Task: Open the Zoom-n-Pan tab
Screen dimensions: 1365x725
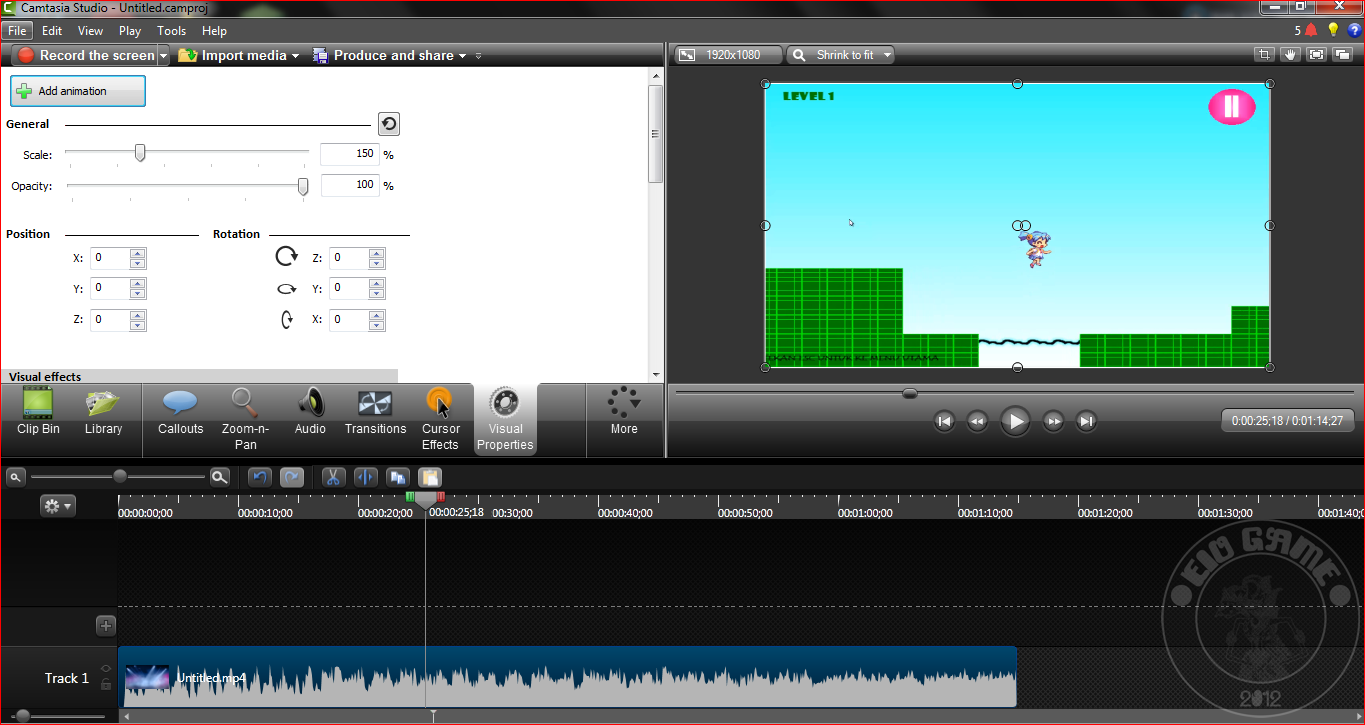Action: click(x=245, y=419)
